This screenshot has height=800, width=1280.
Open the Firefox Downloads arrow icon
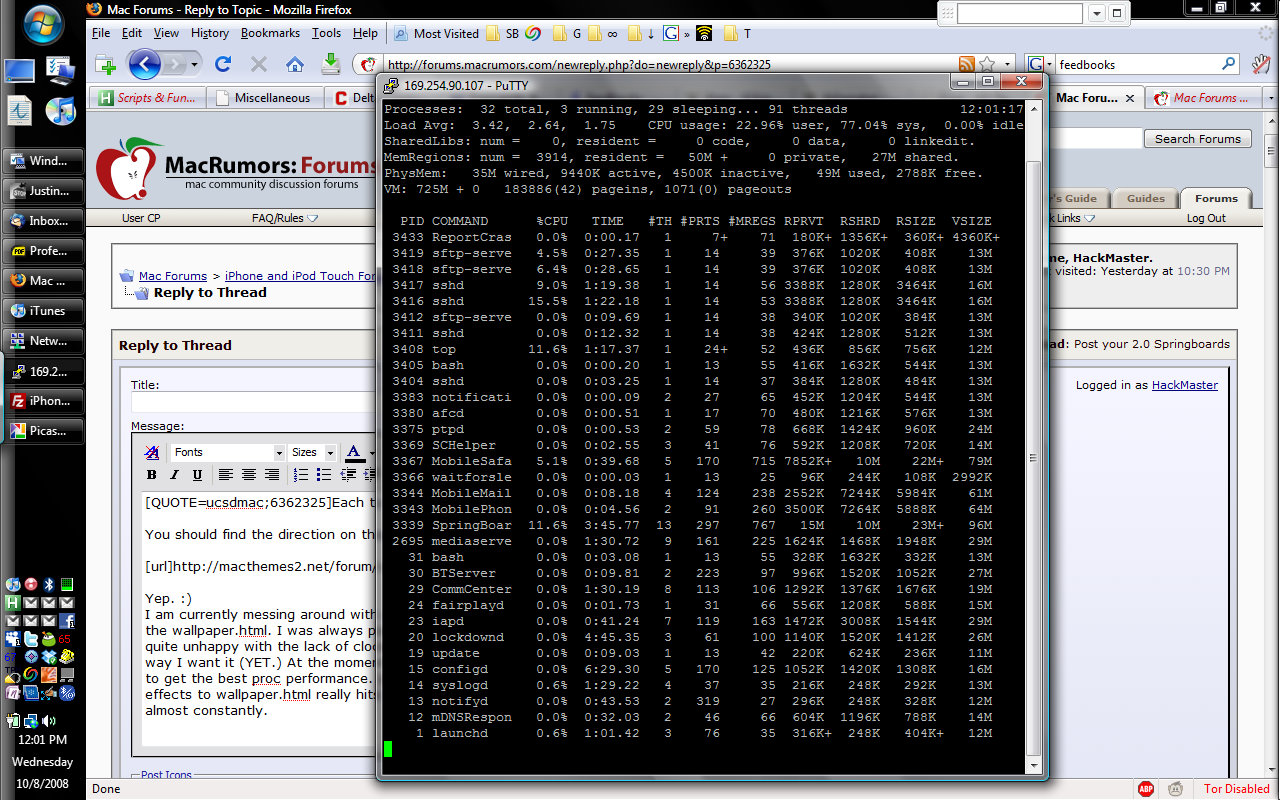click(331, 64)
